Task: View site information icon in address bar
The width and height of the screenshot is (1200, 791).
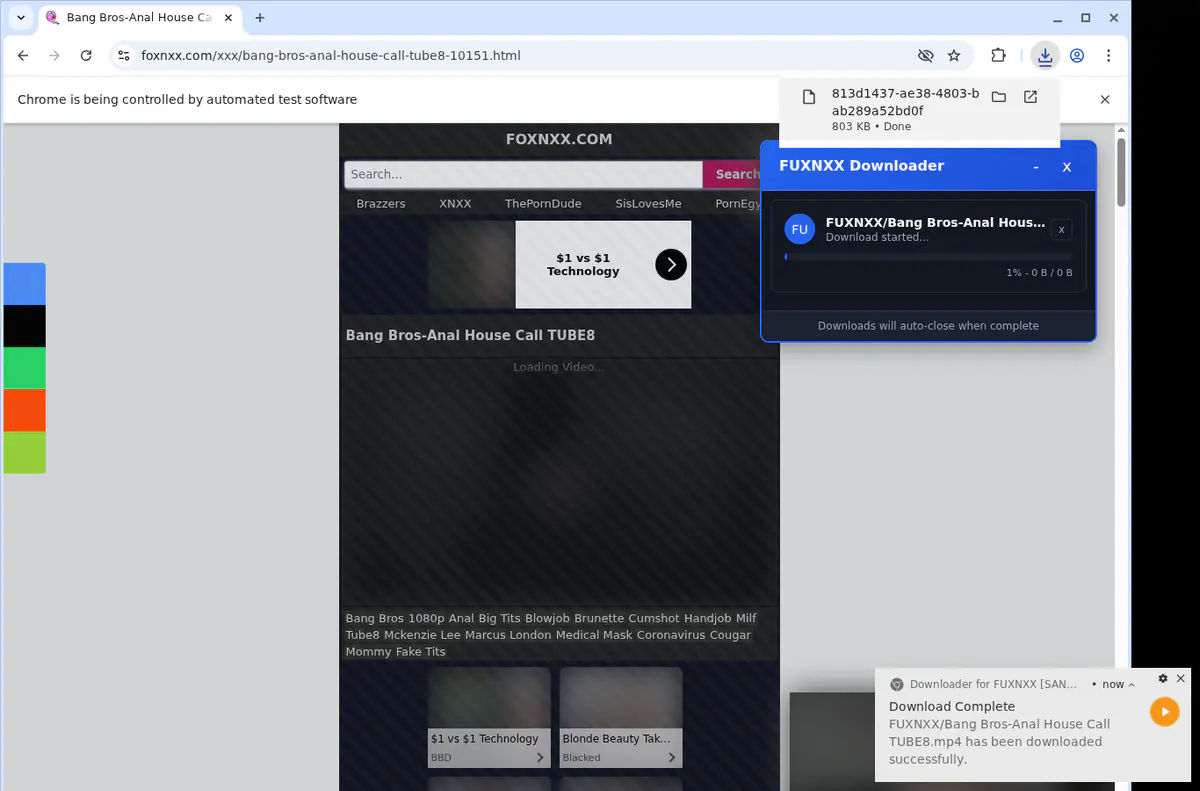Action: pyautogui.click(x=123, y=56)
